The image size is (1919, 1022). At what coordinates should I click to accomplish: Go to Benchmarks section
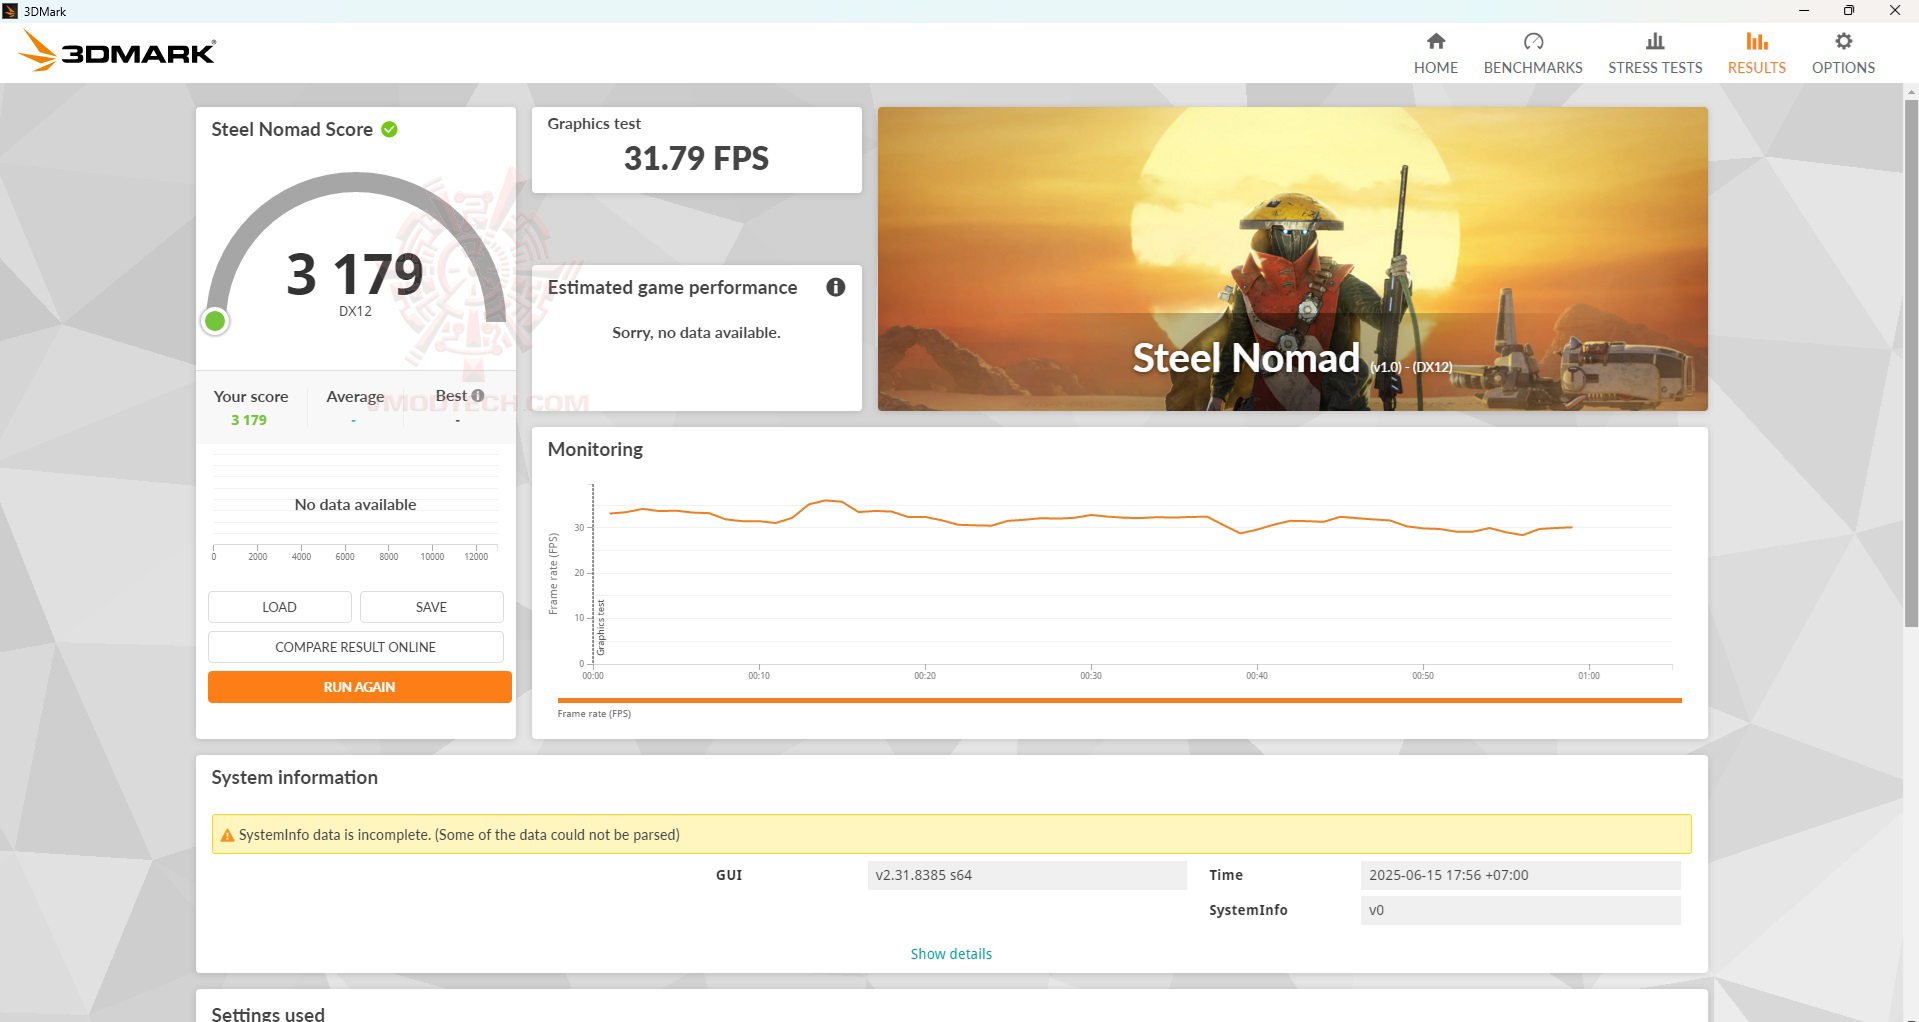(x=1532, y=53)
